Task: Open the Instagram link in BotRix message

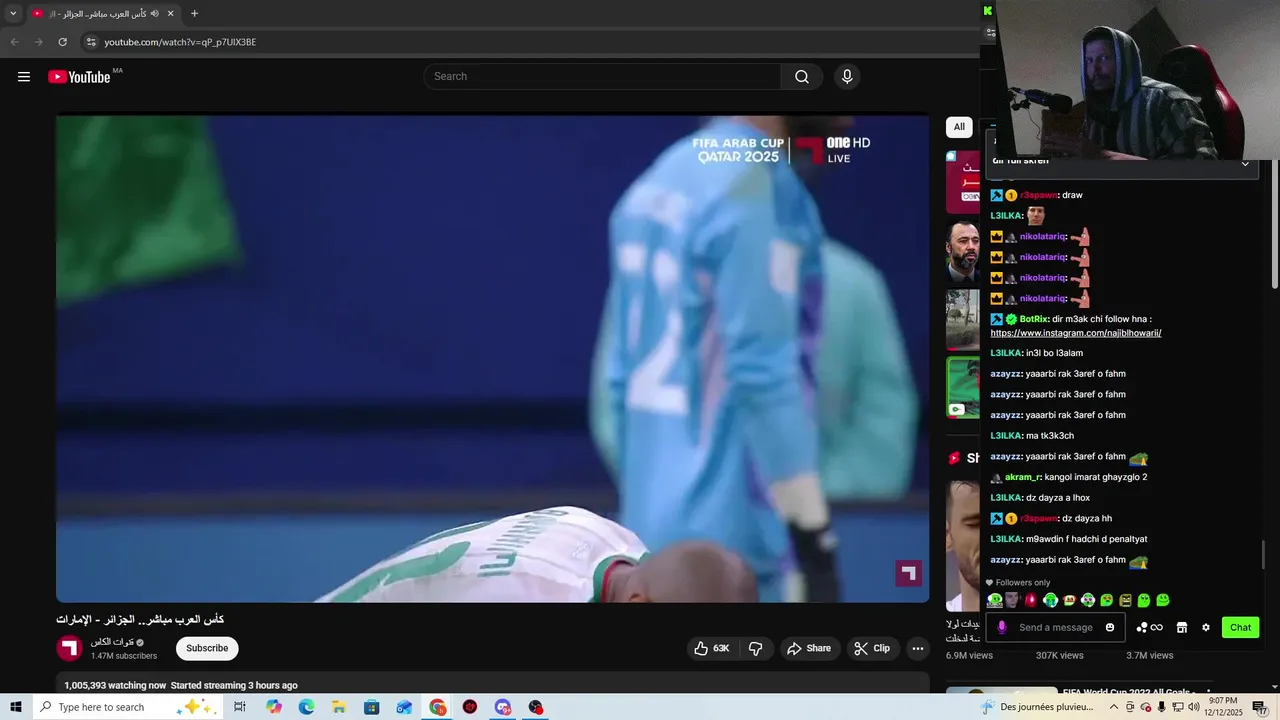Action: click(x=1075, y=333)
